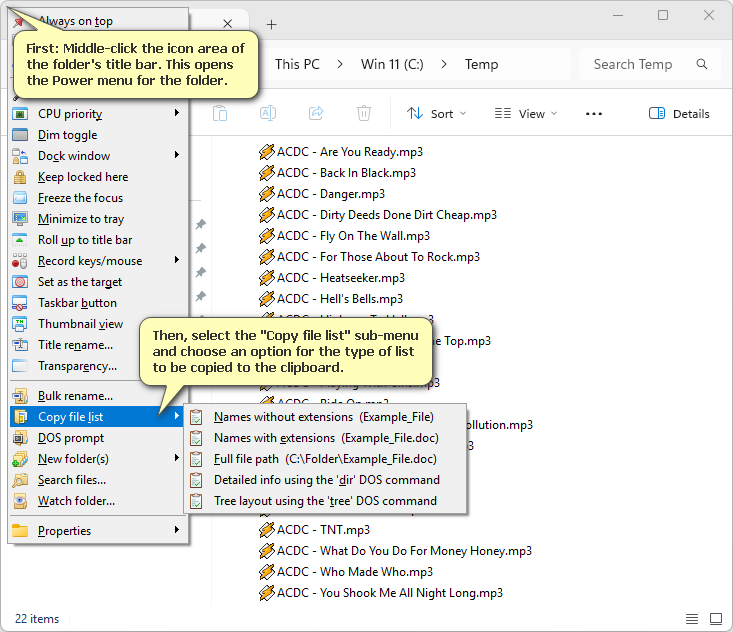This screenshot has width=733, height=632.
Task: Click the Minimize to tray icon
Action: click(x=19, y=219)
